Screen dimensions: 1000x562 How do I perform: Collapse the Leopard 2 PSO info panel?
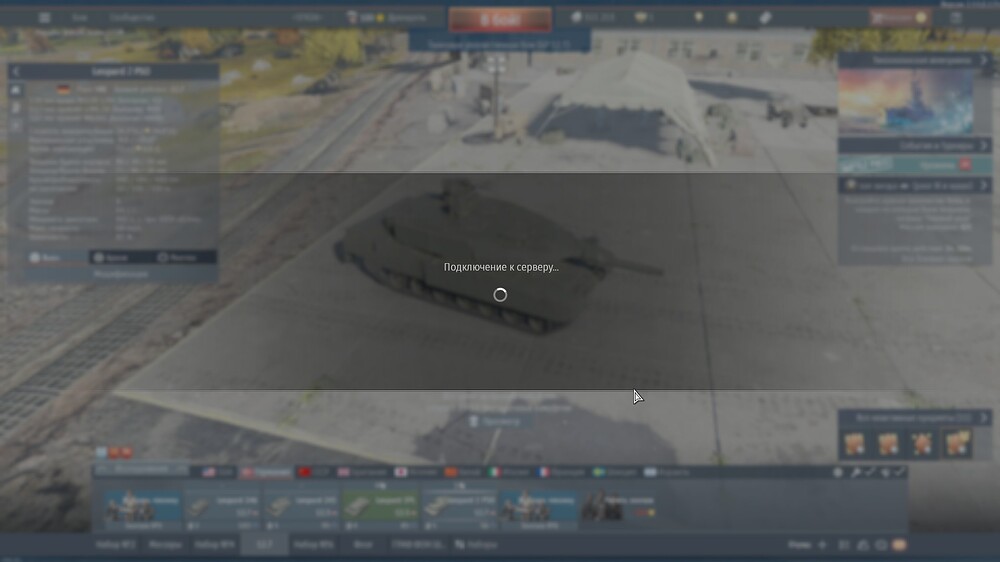coord(16,72)
